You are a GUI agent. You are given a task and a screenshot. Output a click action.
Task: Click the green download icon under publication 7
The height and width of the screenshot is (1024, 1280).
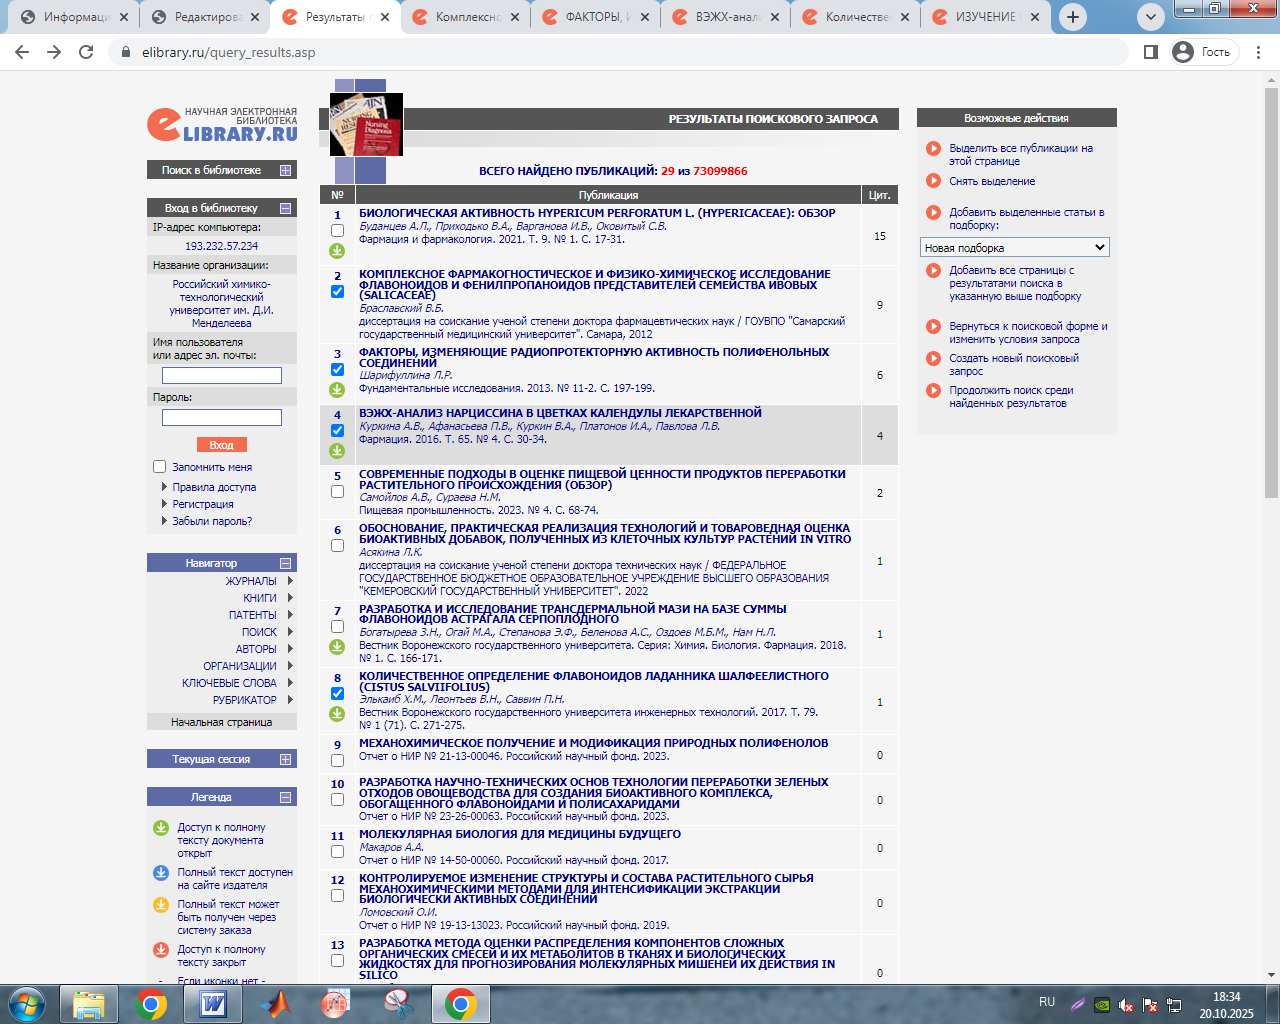337,647
